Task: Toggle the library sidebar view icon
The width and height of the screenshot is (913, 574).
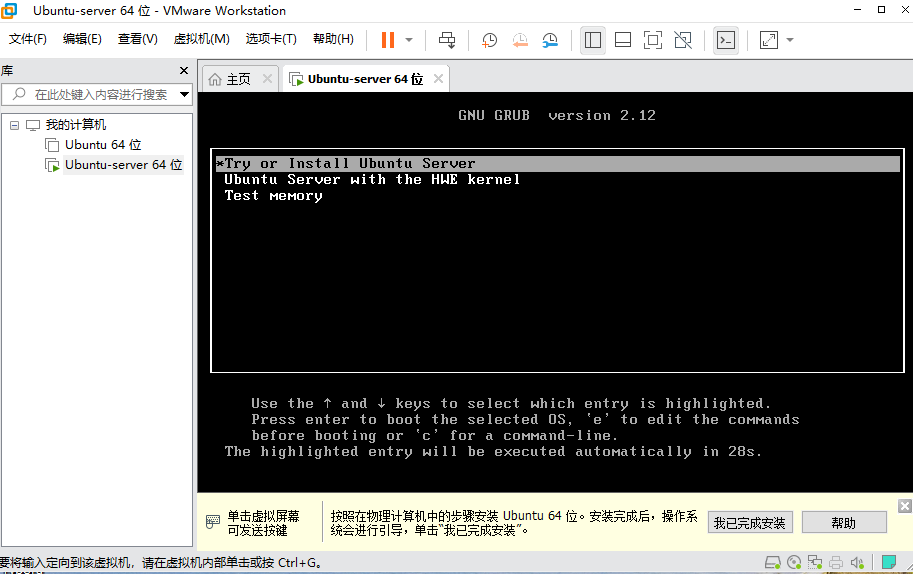Action: 593,40
